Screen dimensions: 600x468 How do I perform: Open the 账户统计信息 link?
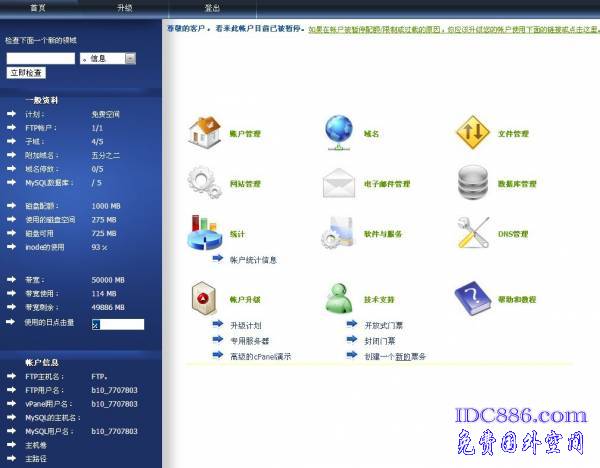click(253, 260)
